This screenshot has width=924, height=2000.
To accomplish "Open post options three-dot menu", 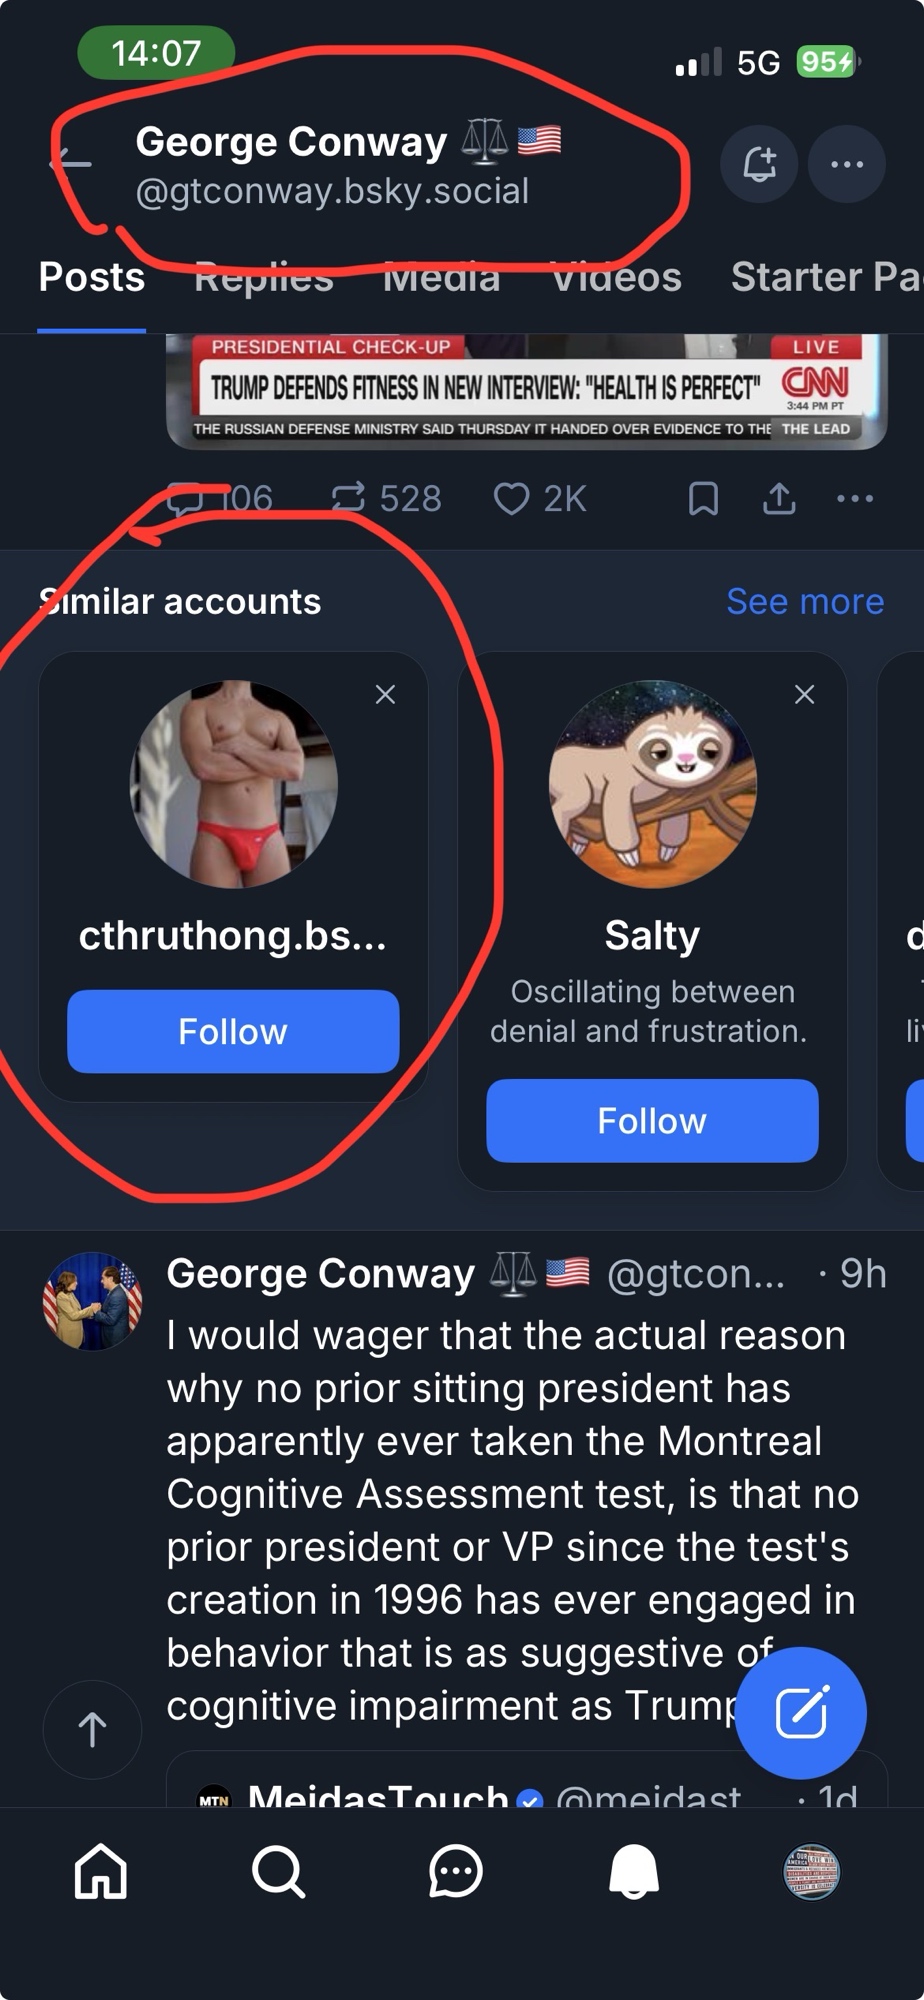I will click(854, 498).
